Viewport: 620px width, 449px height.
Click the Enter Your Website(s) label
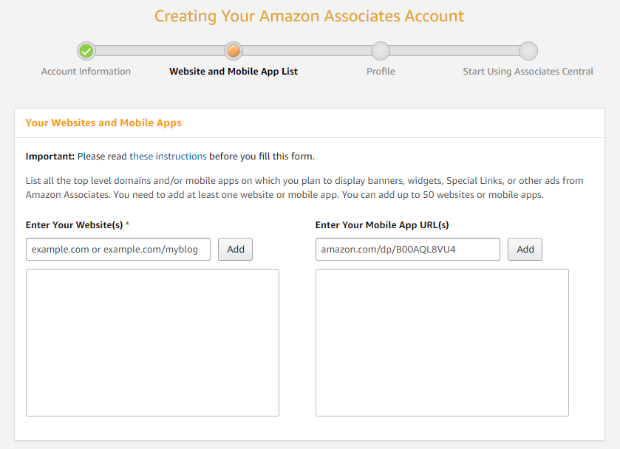point(74,225)
